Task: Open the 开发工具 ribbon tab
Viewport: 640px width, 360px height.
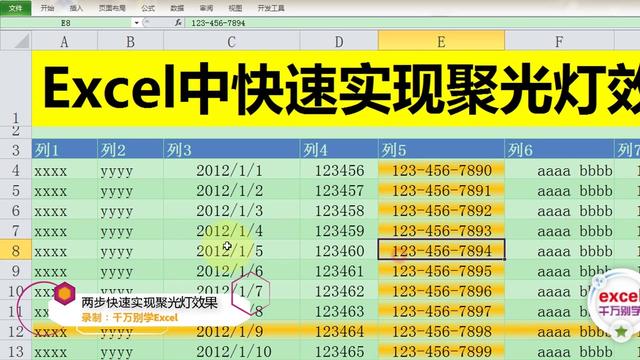Action: [271, 8]
